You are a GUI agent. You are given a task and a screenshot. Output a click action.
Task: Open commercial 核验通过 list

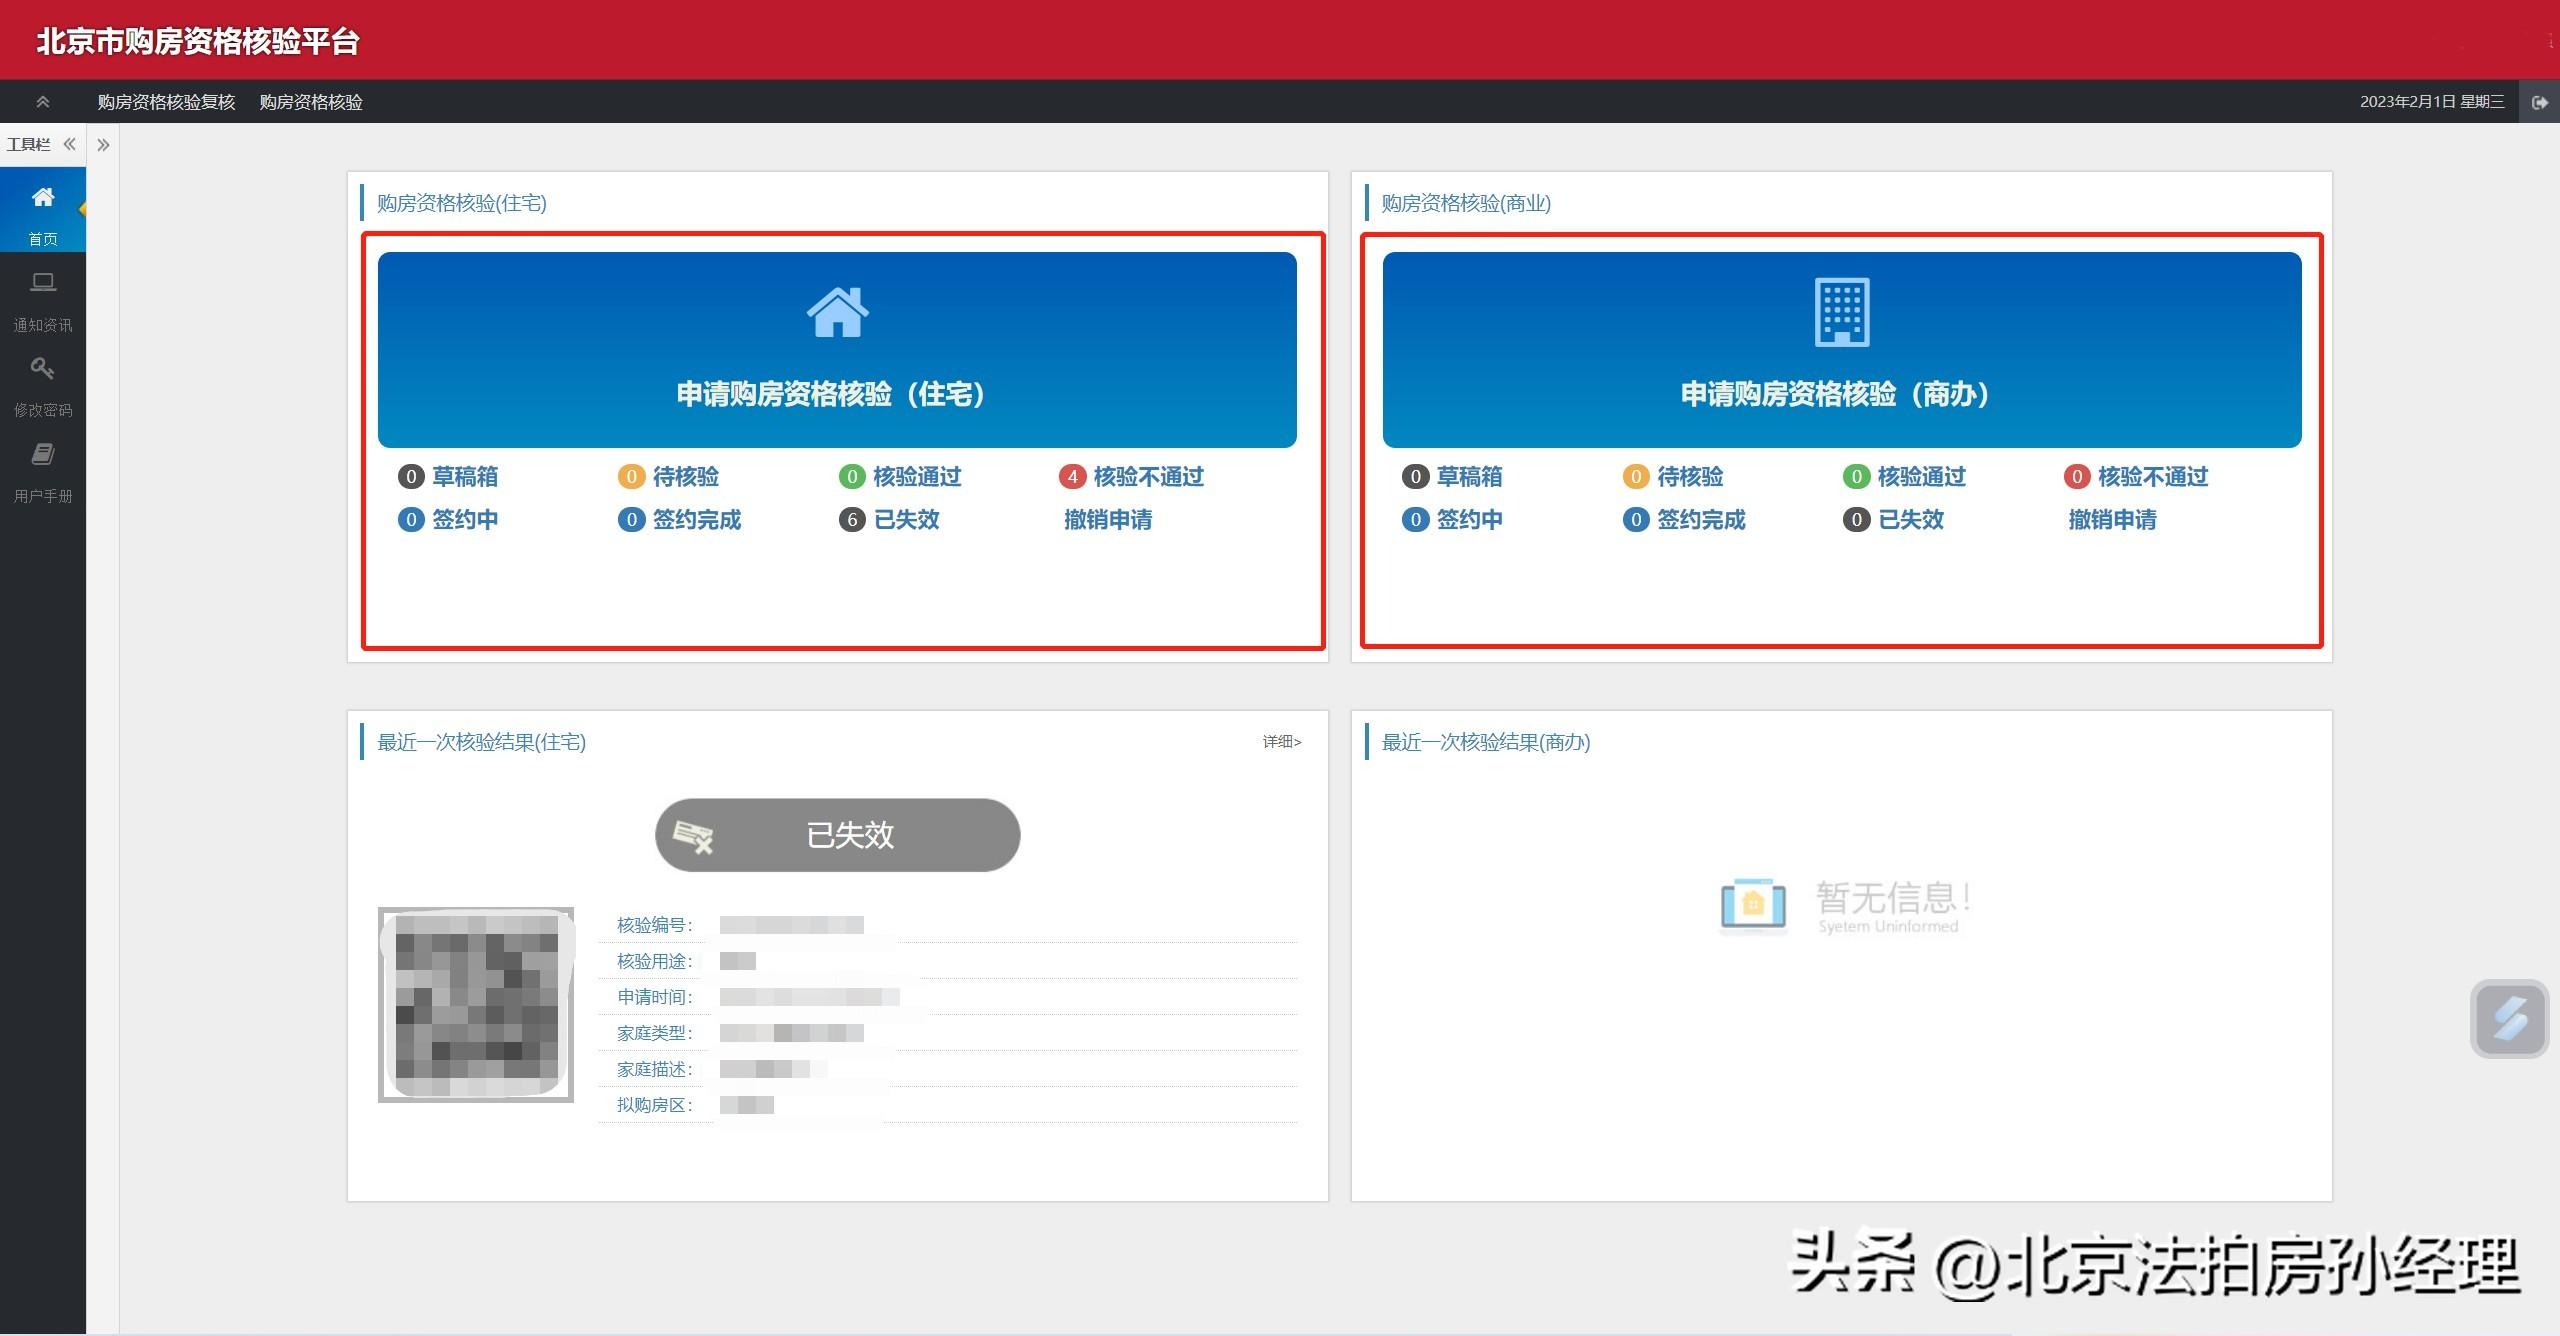coord(1905,477)
